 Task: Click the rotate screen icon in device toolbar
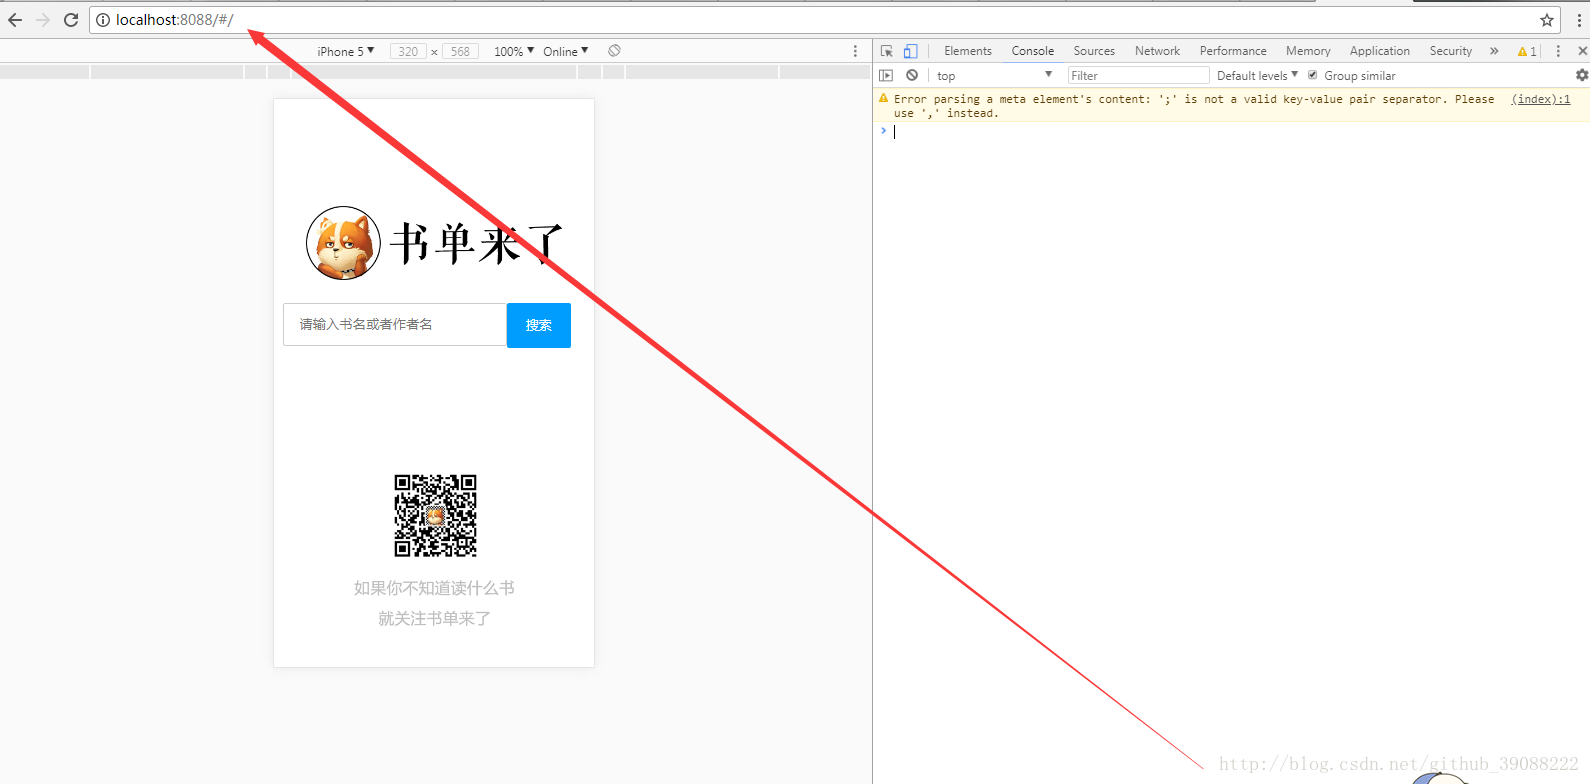point(614,51)
